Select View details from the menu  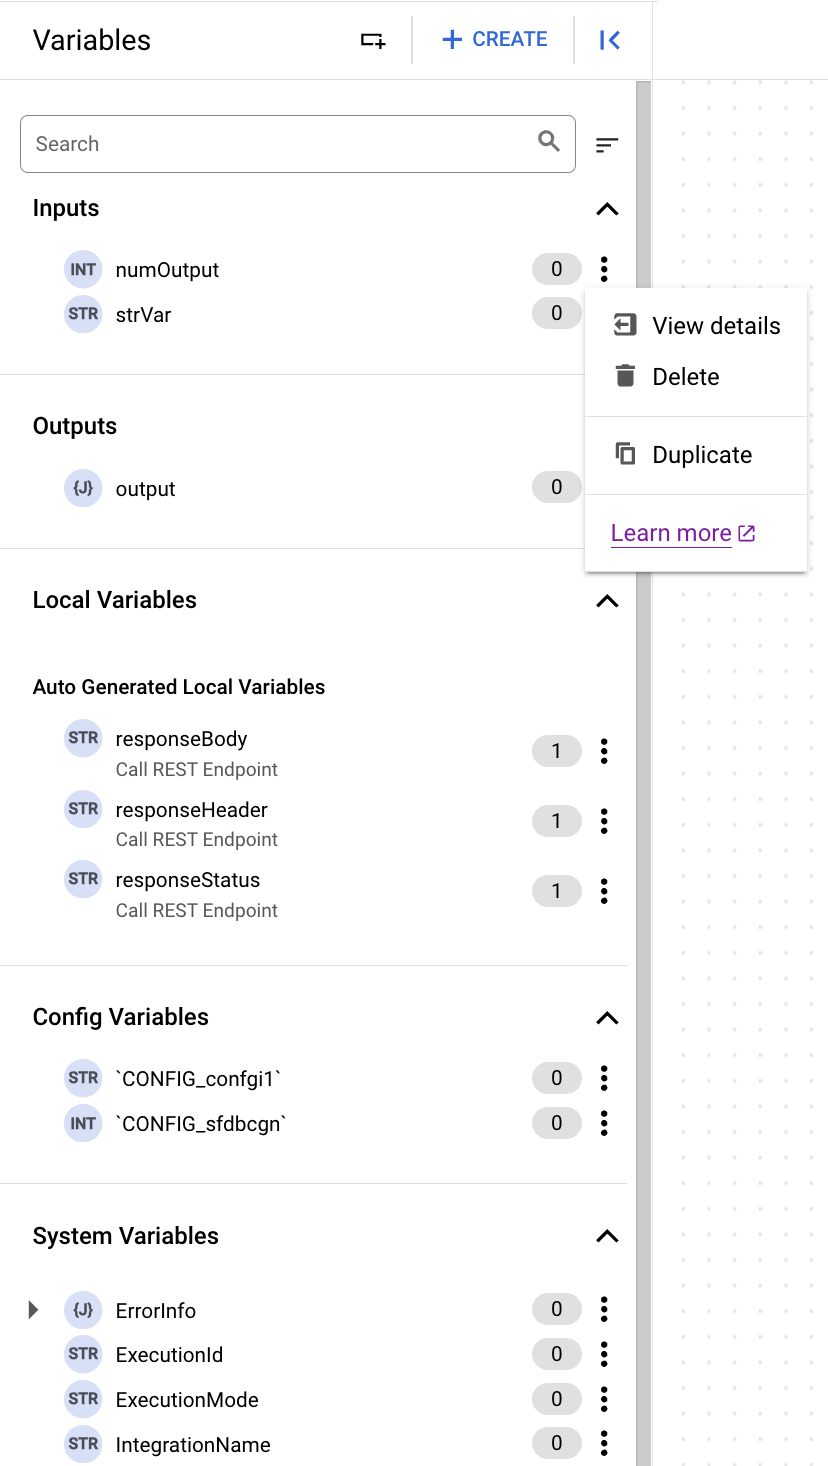click(x=716, y=325)
